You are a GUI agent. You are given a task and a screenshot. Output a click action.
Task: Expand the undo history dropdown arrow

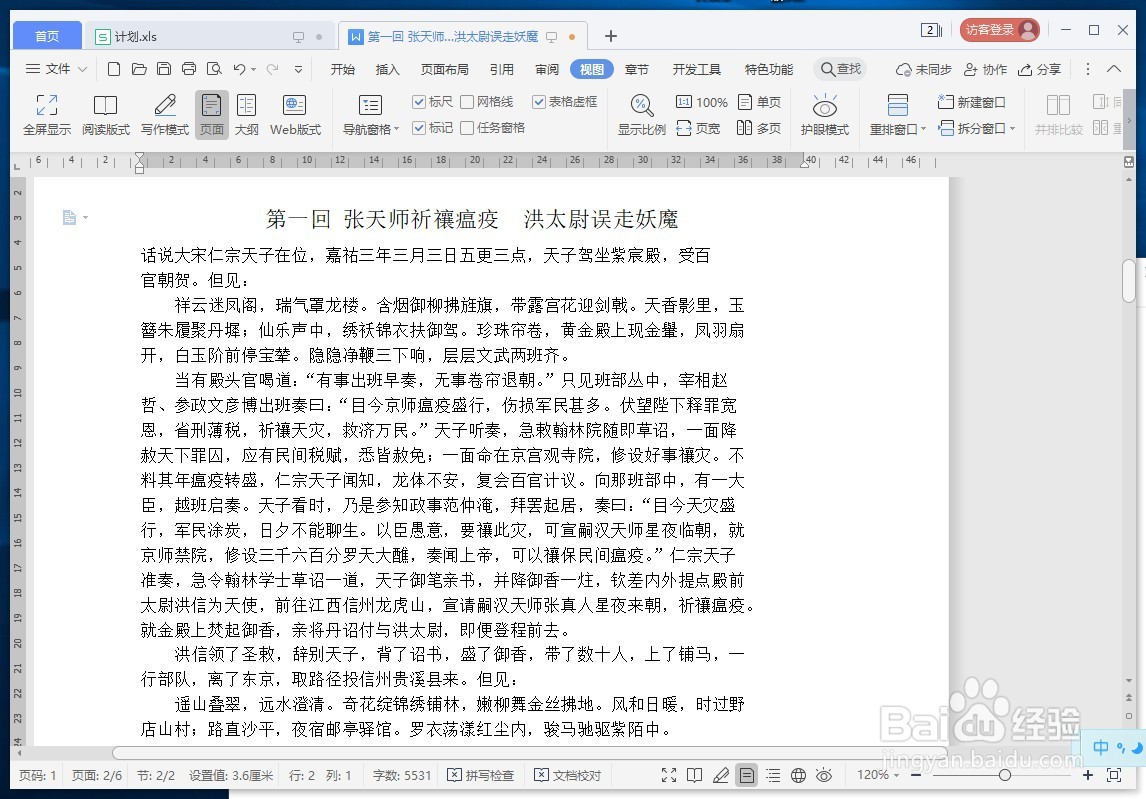[254, 69]
